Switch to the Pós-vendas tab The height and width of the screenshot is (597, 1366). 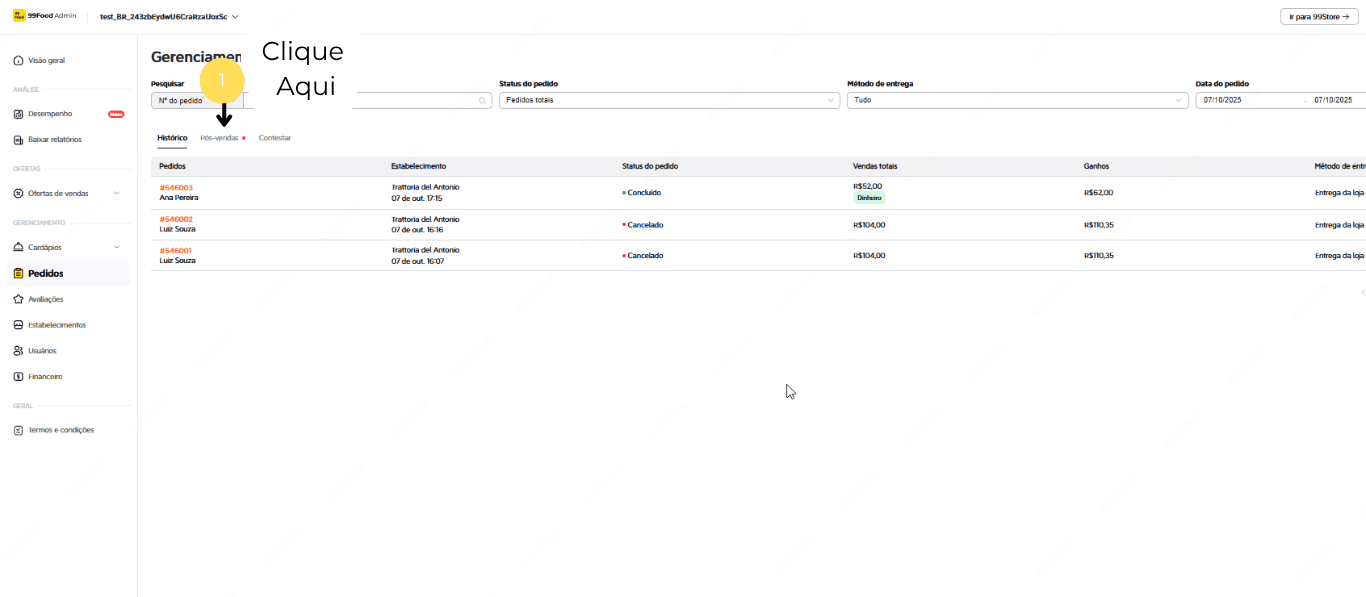[x=219, y=138]
